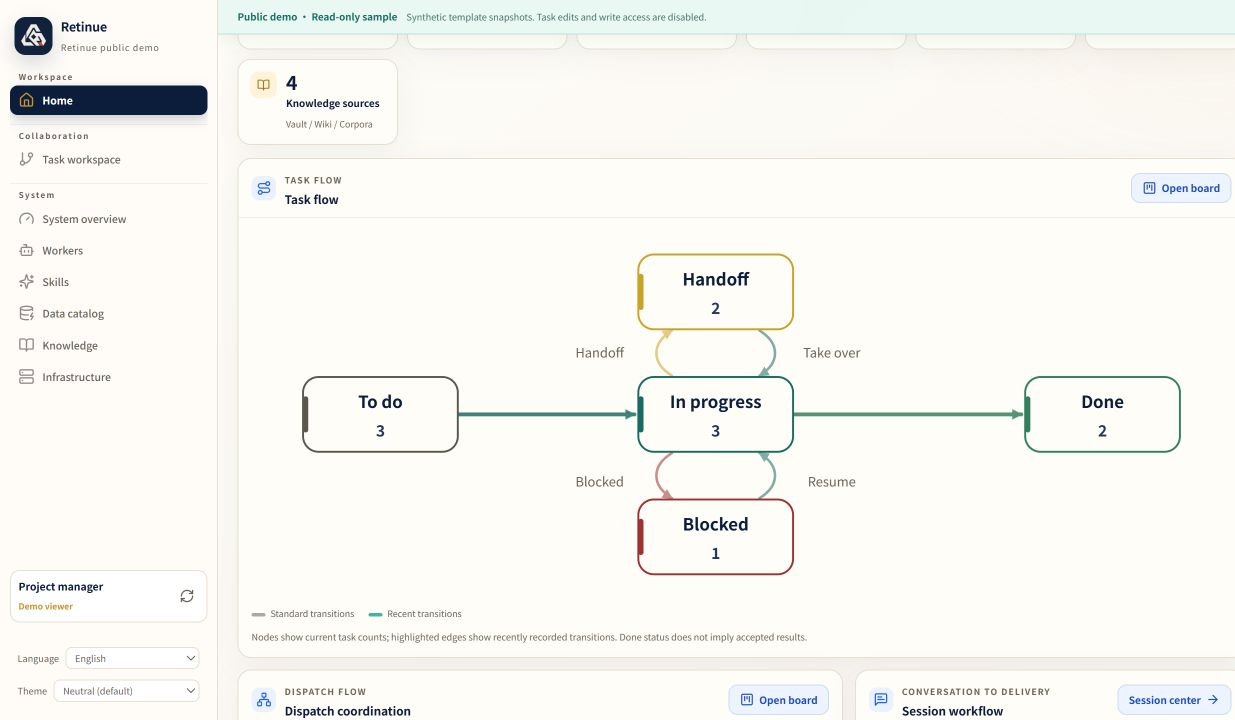Select the Blocked node
Screen dimensions: 1235x720
(x=716, y=537)
